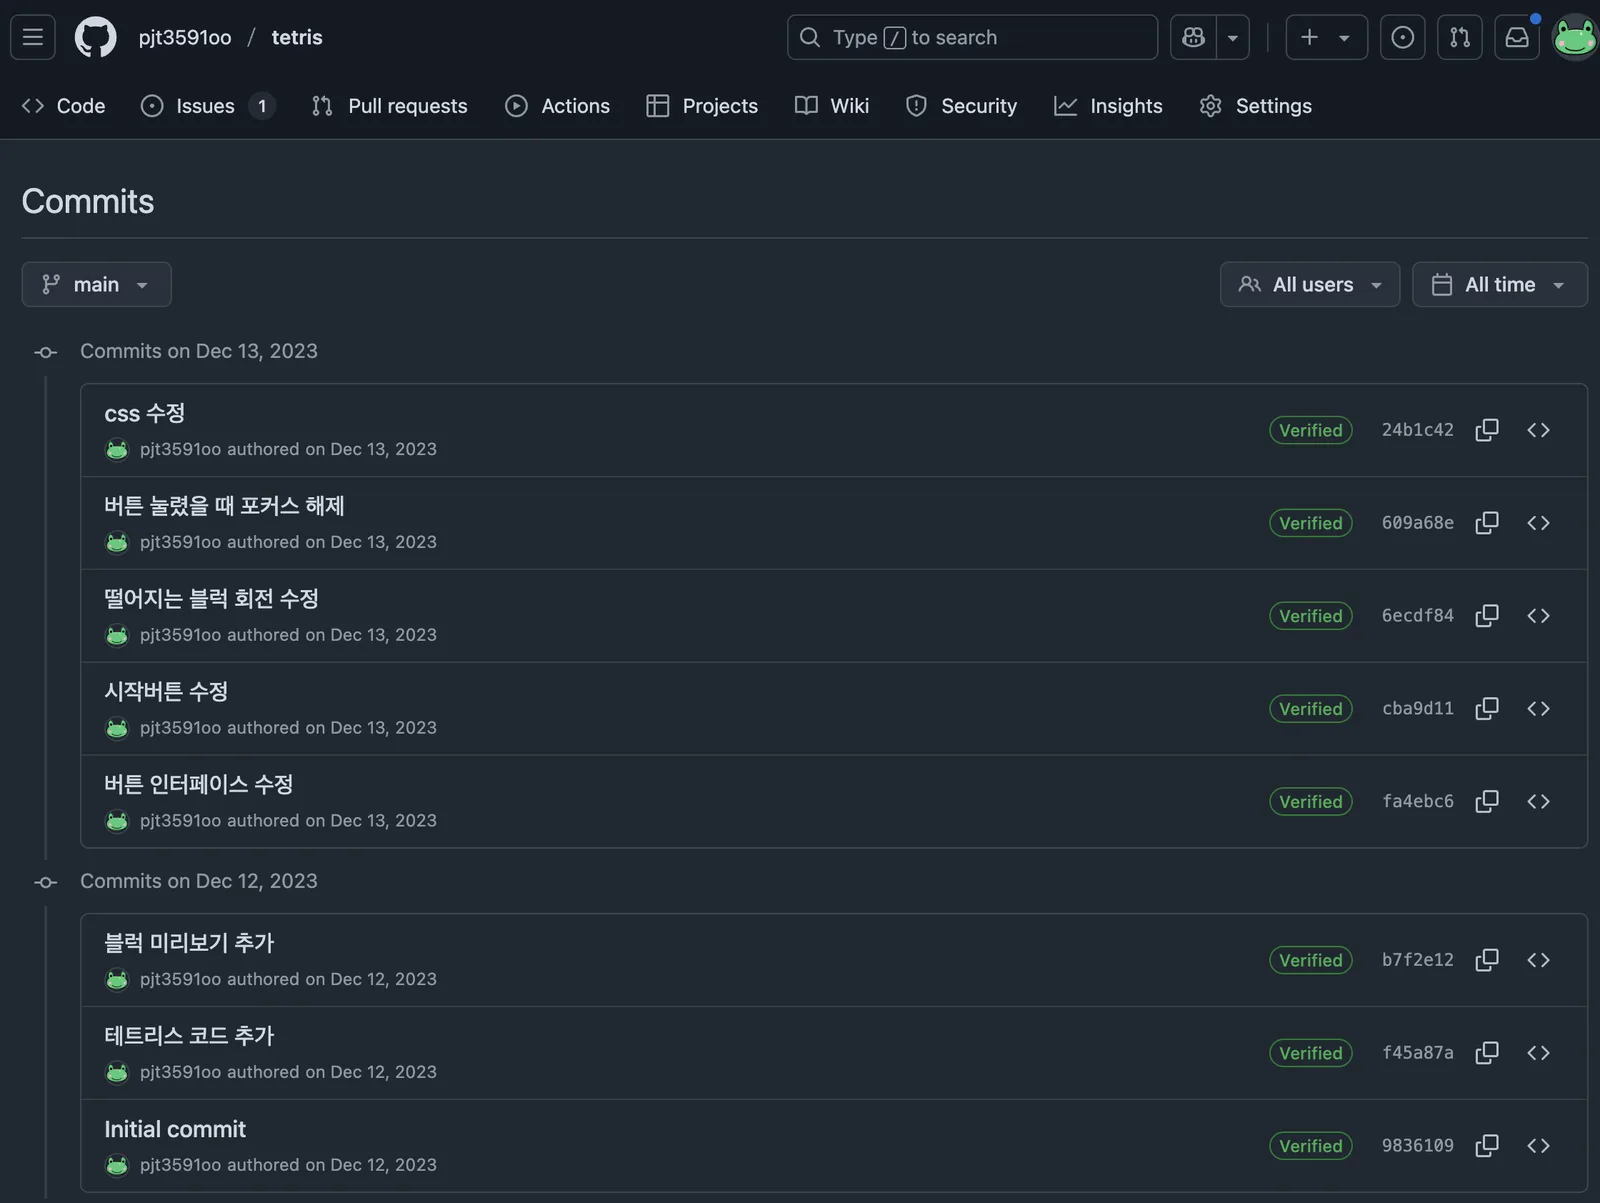Viewport: 1600px width, 1203px height.
Task: Copy full SHA for commit cba9d11
Action: tap(1487, 709)
